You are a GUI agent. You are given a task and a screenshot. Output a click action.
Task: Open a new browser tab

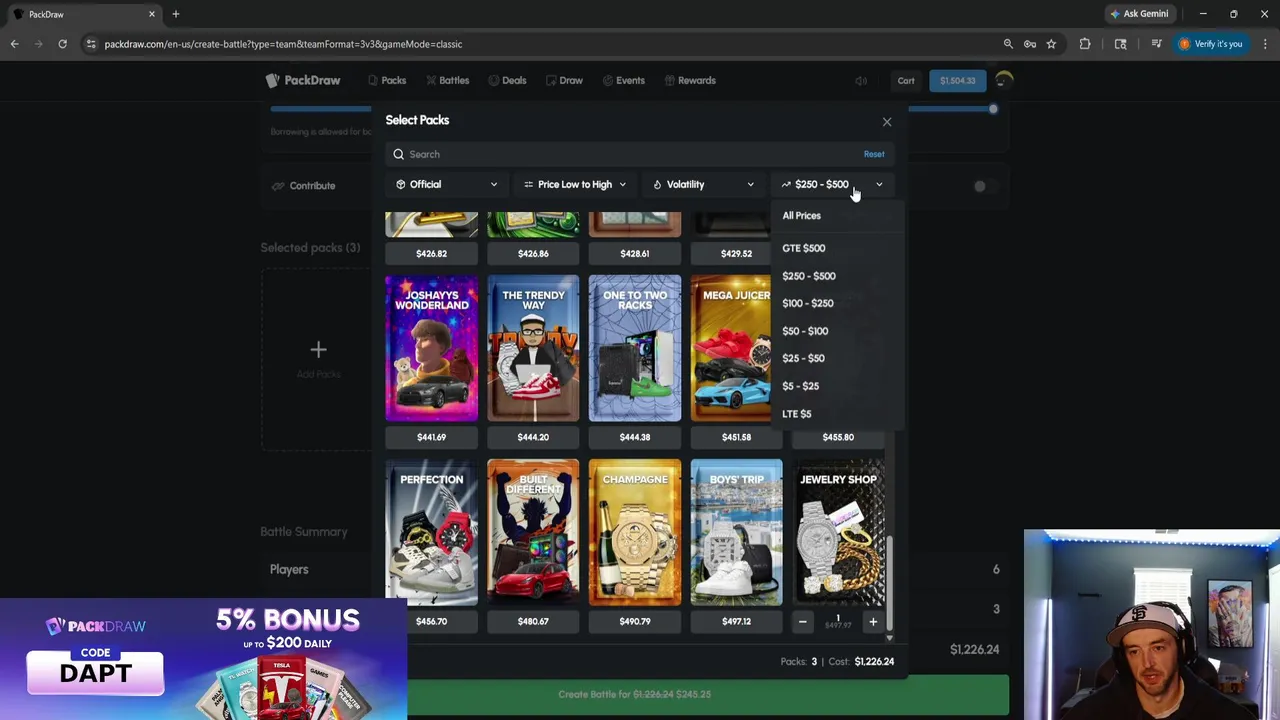point(176,14)
